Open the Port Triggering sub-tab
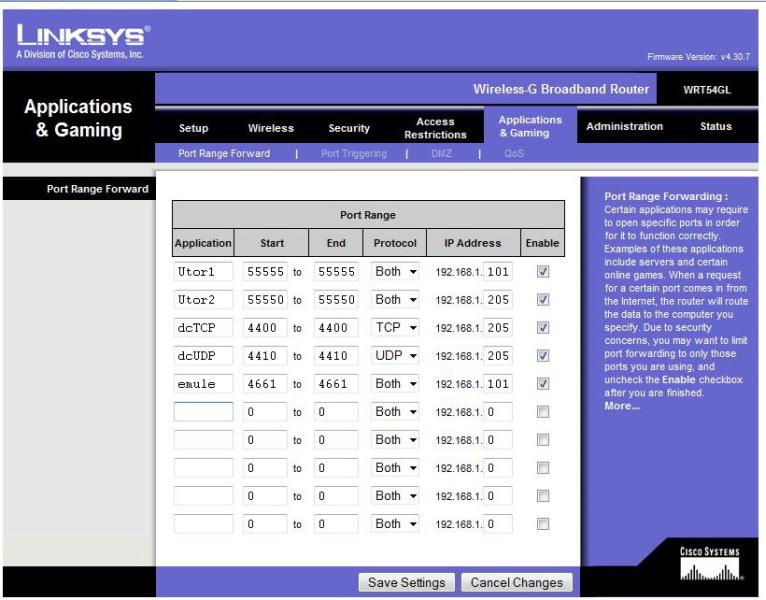766x600 pixels. [353, 154]
